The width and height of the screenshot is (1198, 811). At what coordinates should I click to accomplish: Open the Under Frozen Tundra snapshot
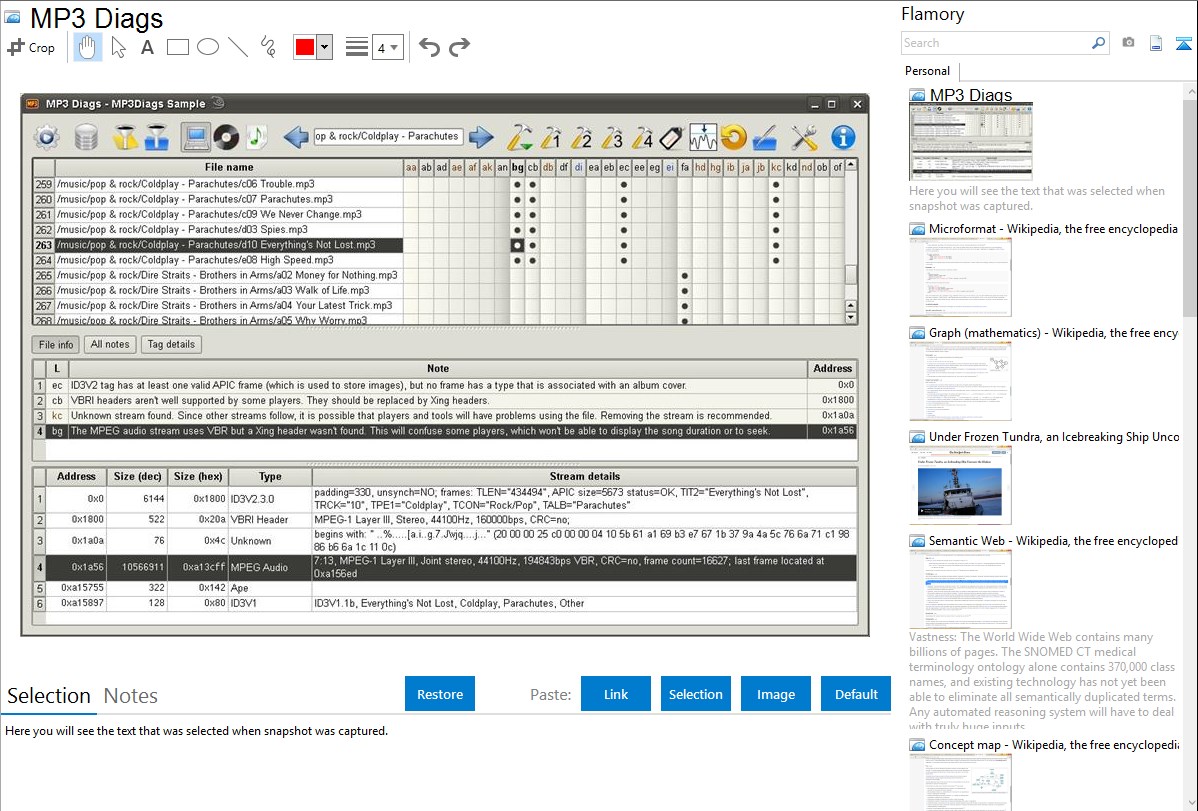(960, 485)
